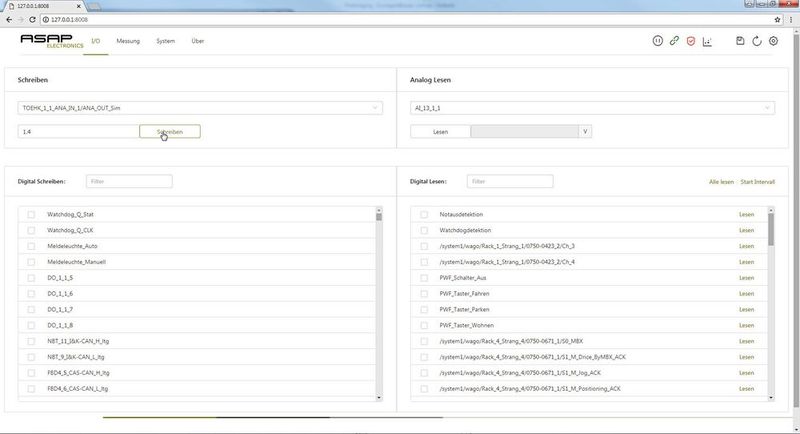Check the F8D4_6_CAS-CAN_L_ltg checkbox
Image resolution: width=800 pixels, height=434 pixels.
(x=31, y=389)
